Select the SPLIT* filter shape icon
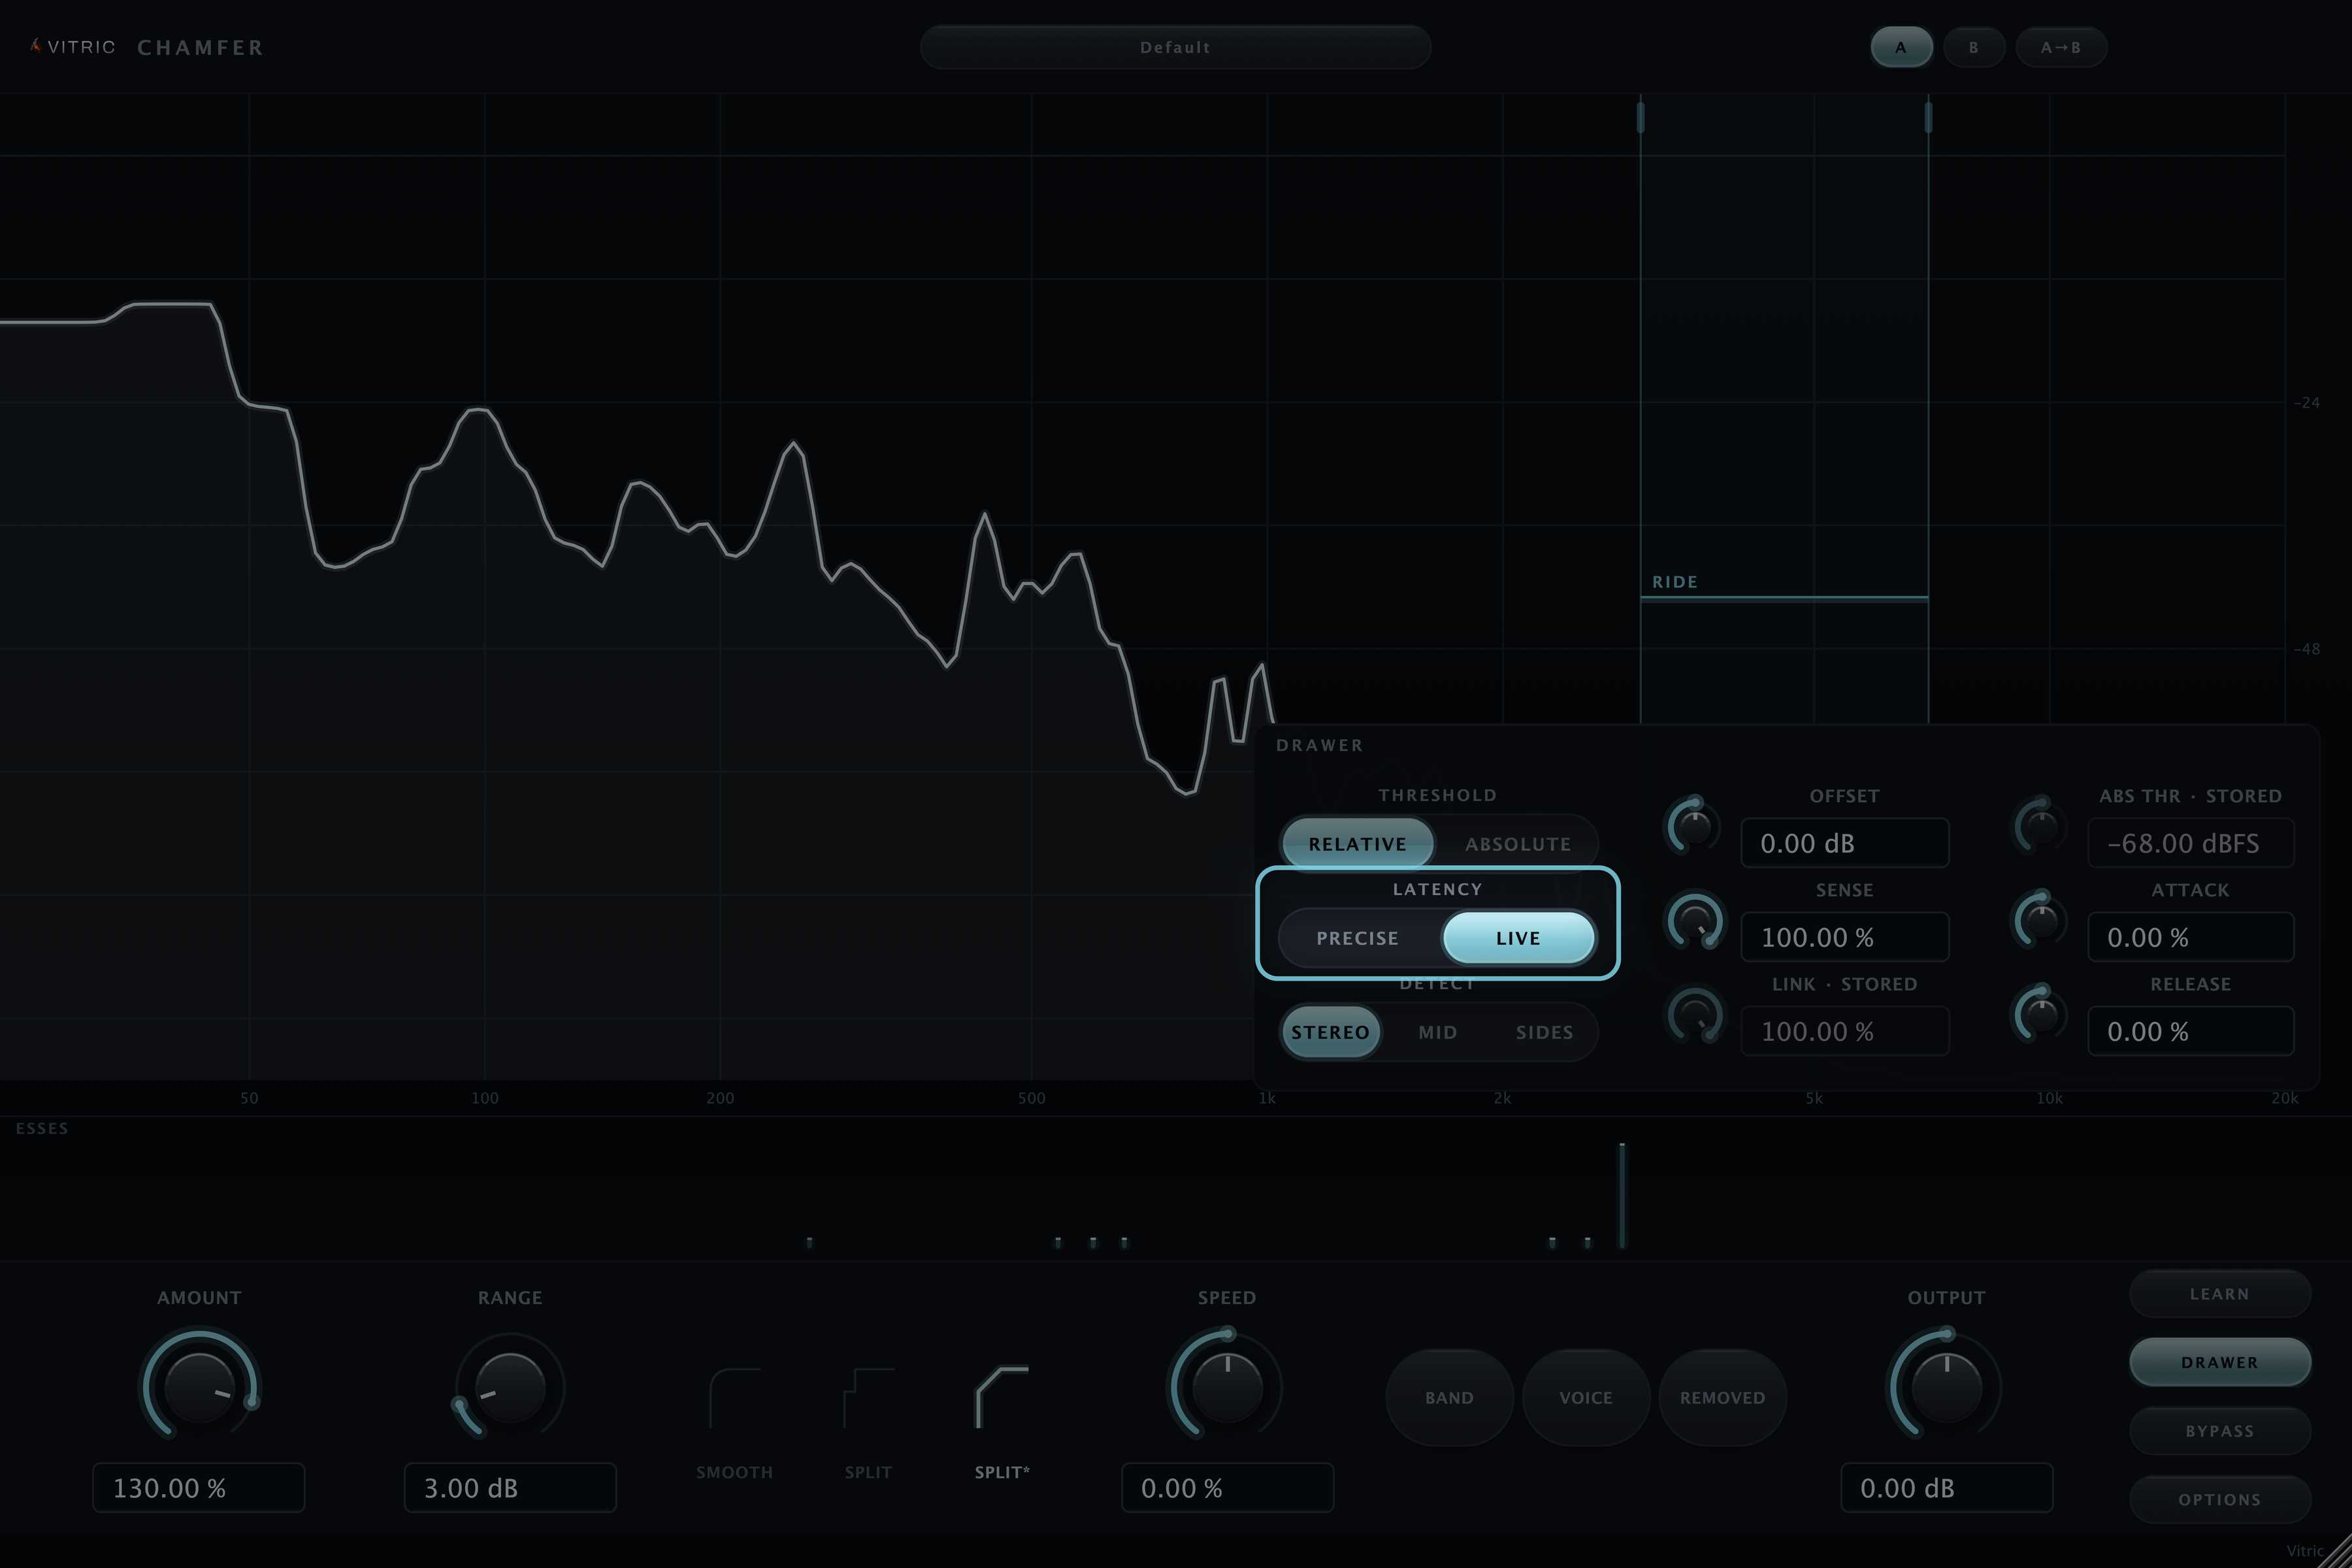This screenshot has height=1568, width=2352. click(1002, 1398)
